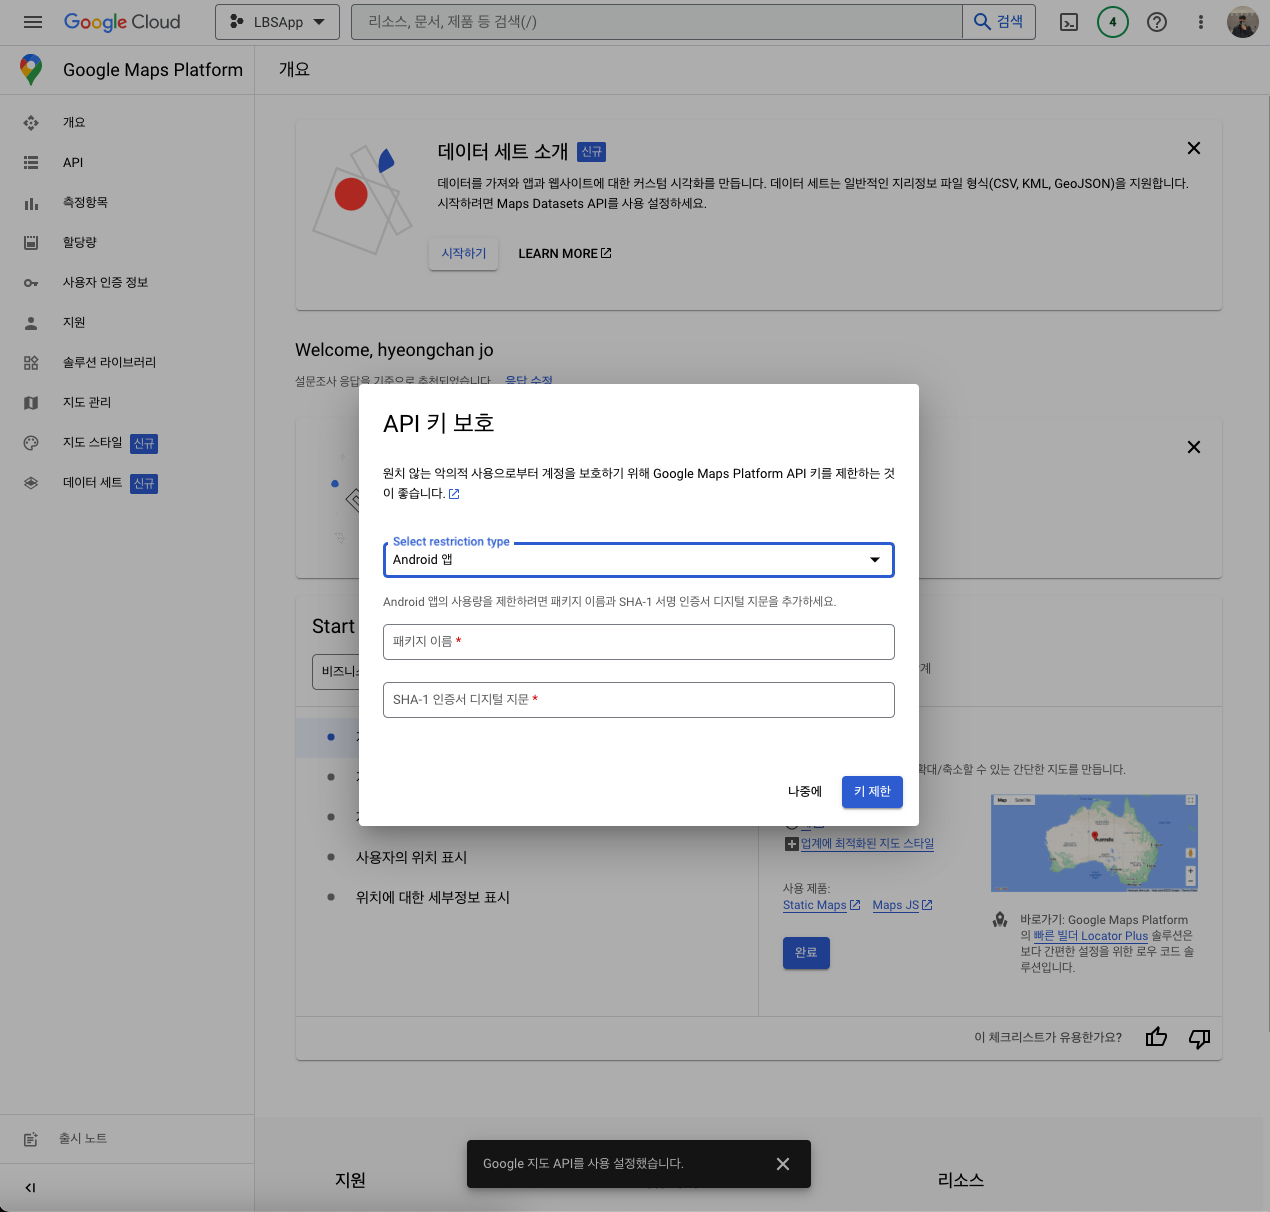Click 나중에 to skip restriction
The height and width of the screenshot is (1212, 1270).
(805, 792)
